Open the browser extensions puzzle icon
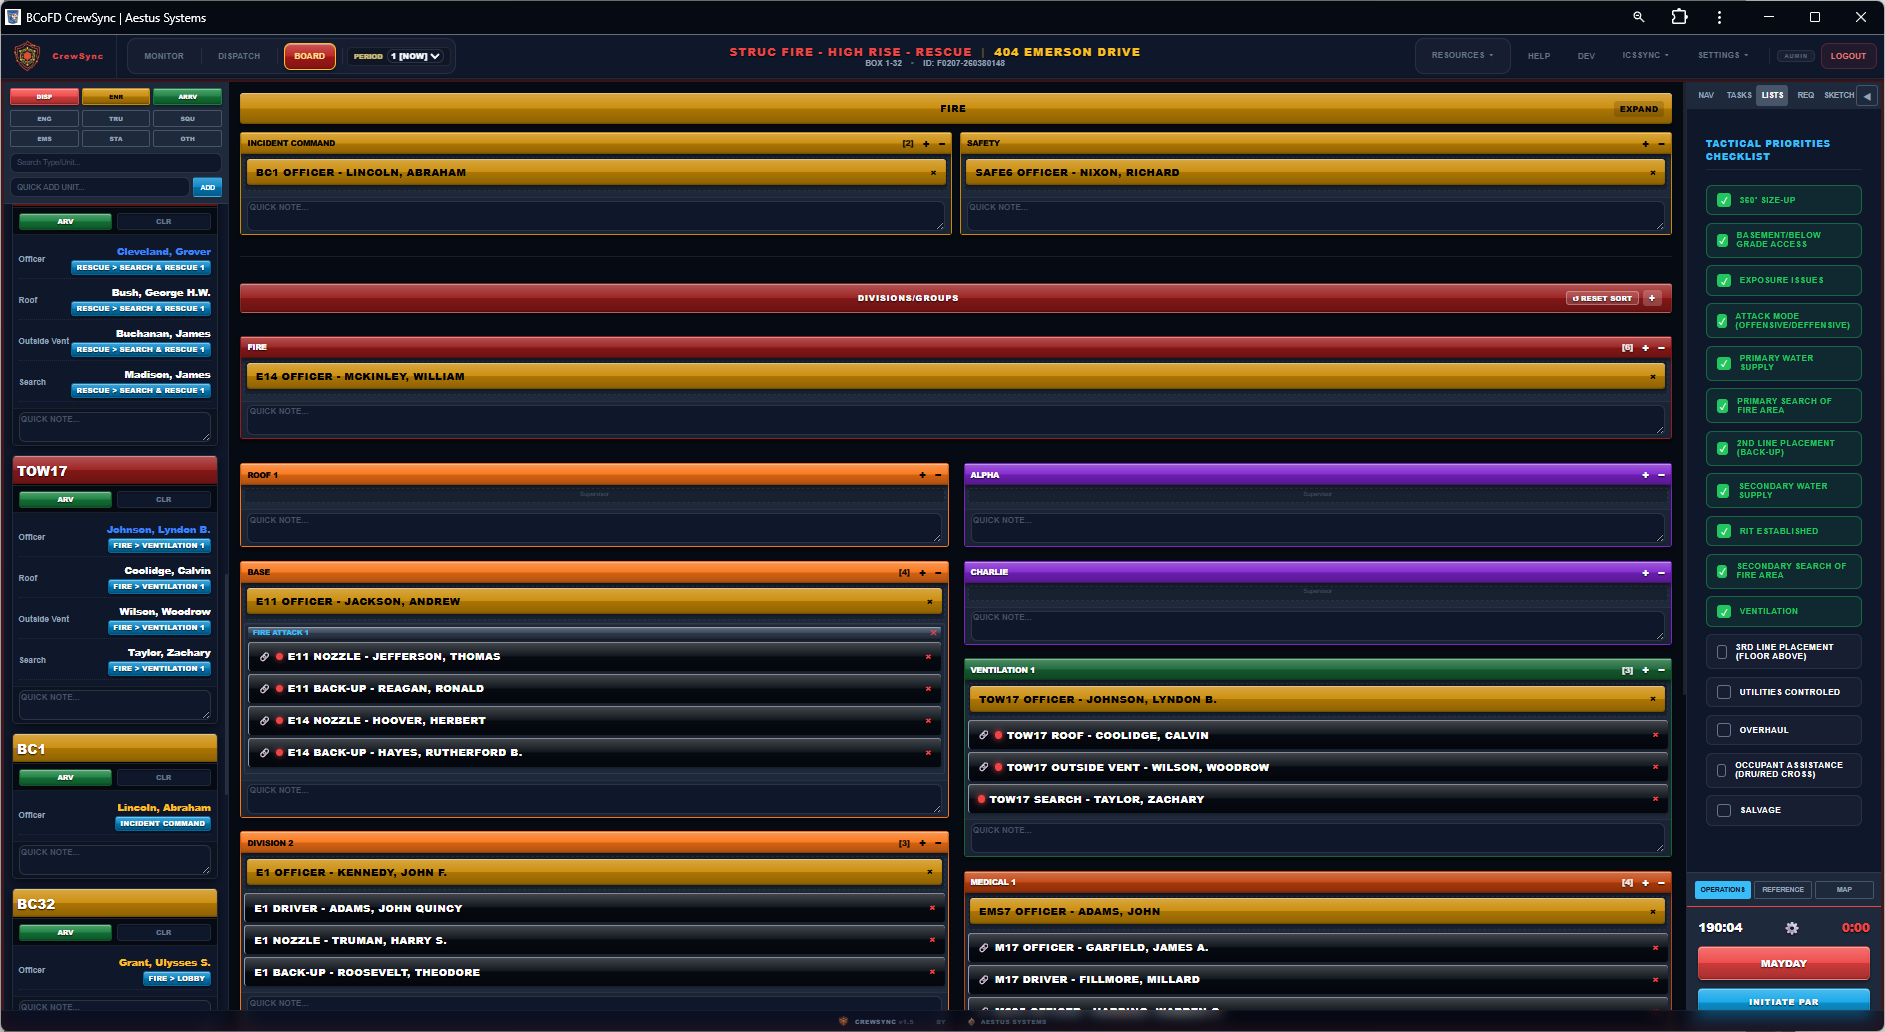Viewport: 1885px width, 1032px height. coord(1679,17)
